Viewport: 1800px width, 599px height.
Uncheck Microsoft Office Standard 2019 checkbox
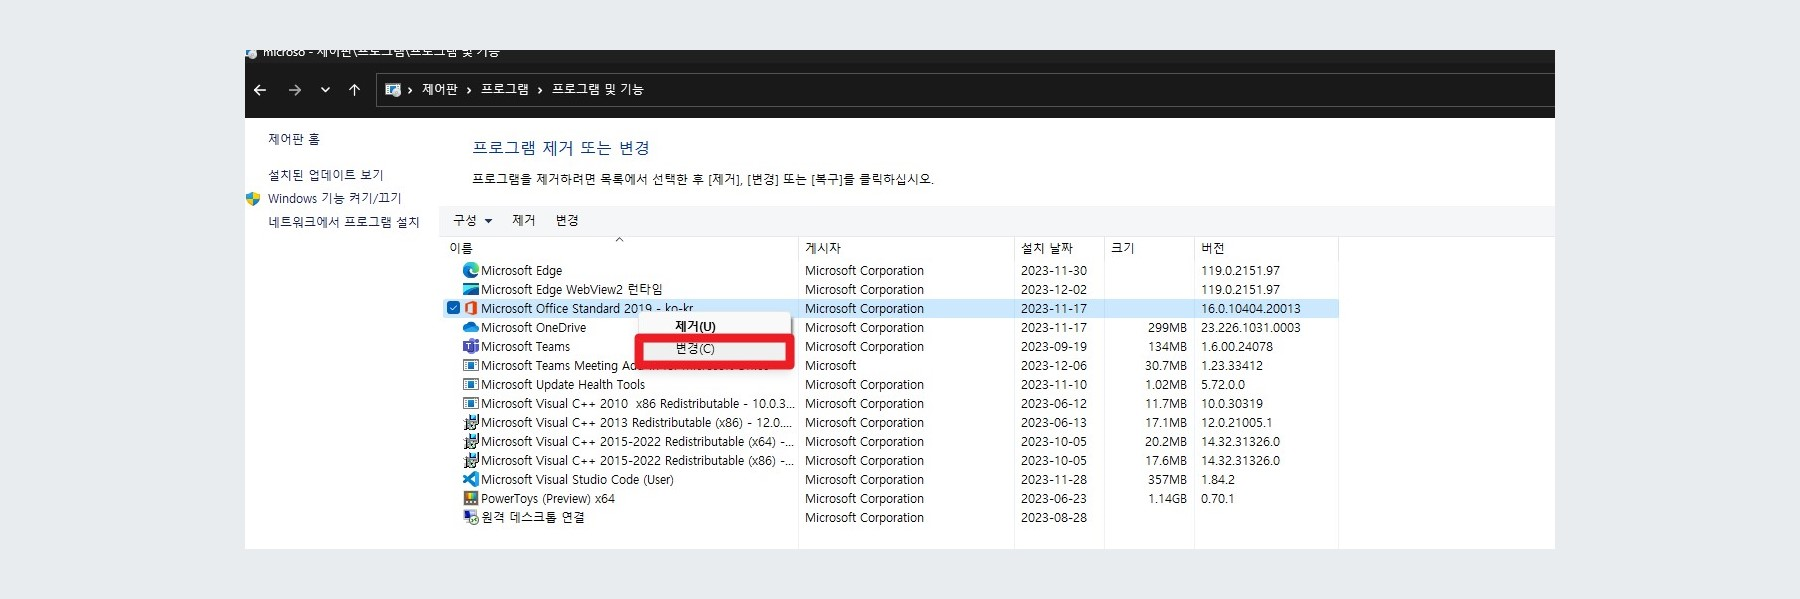(453, 308)
